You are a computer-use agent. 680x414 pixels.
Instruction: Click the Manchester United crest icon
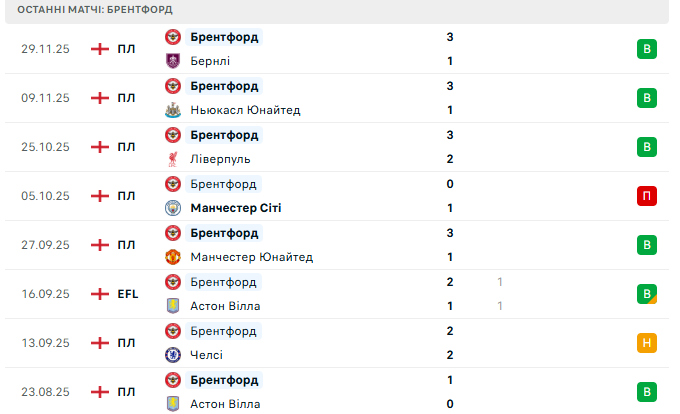172,257
